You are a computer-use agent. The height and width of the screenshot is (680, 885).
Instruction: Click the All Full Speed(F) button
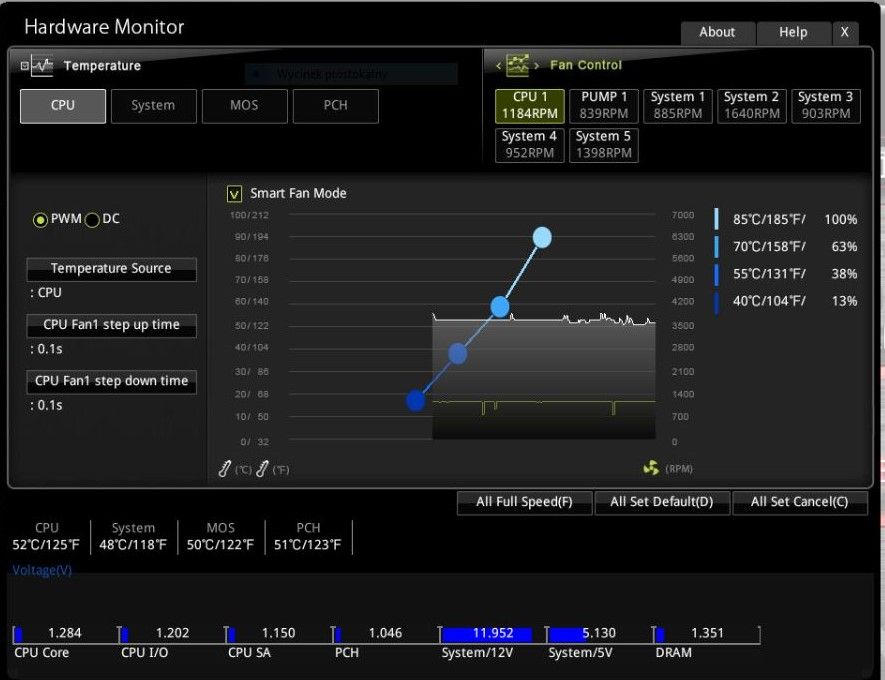(524, 502)
